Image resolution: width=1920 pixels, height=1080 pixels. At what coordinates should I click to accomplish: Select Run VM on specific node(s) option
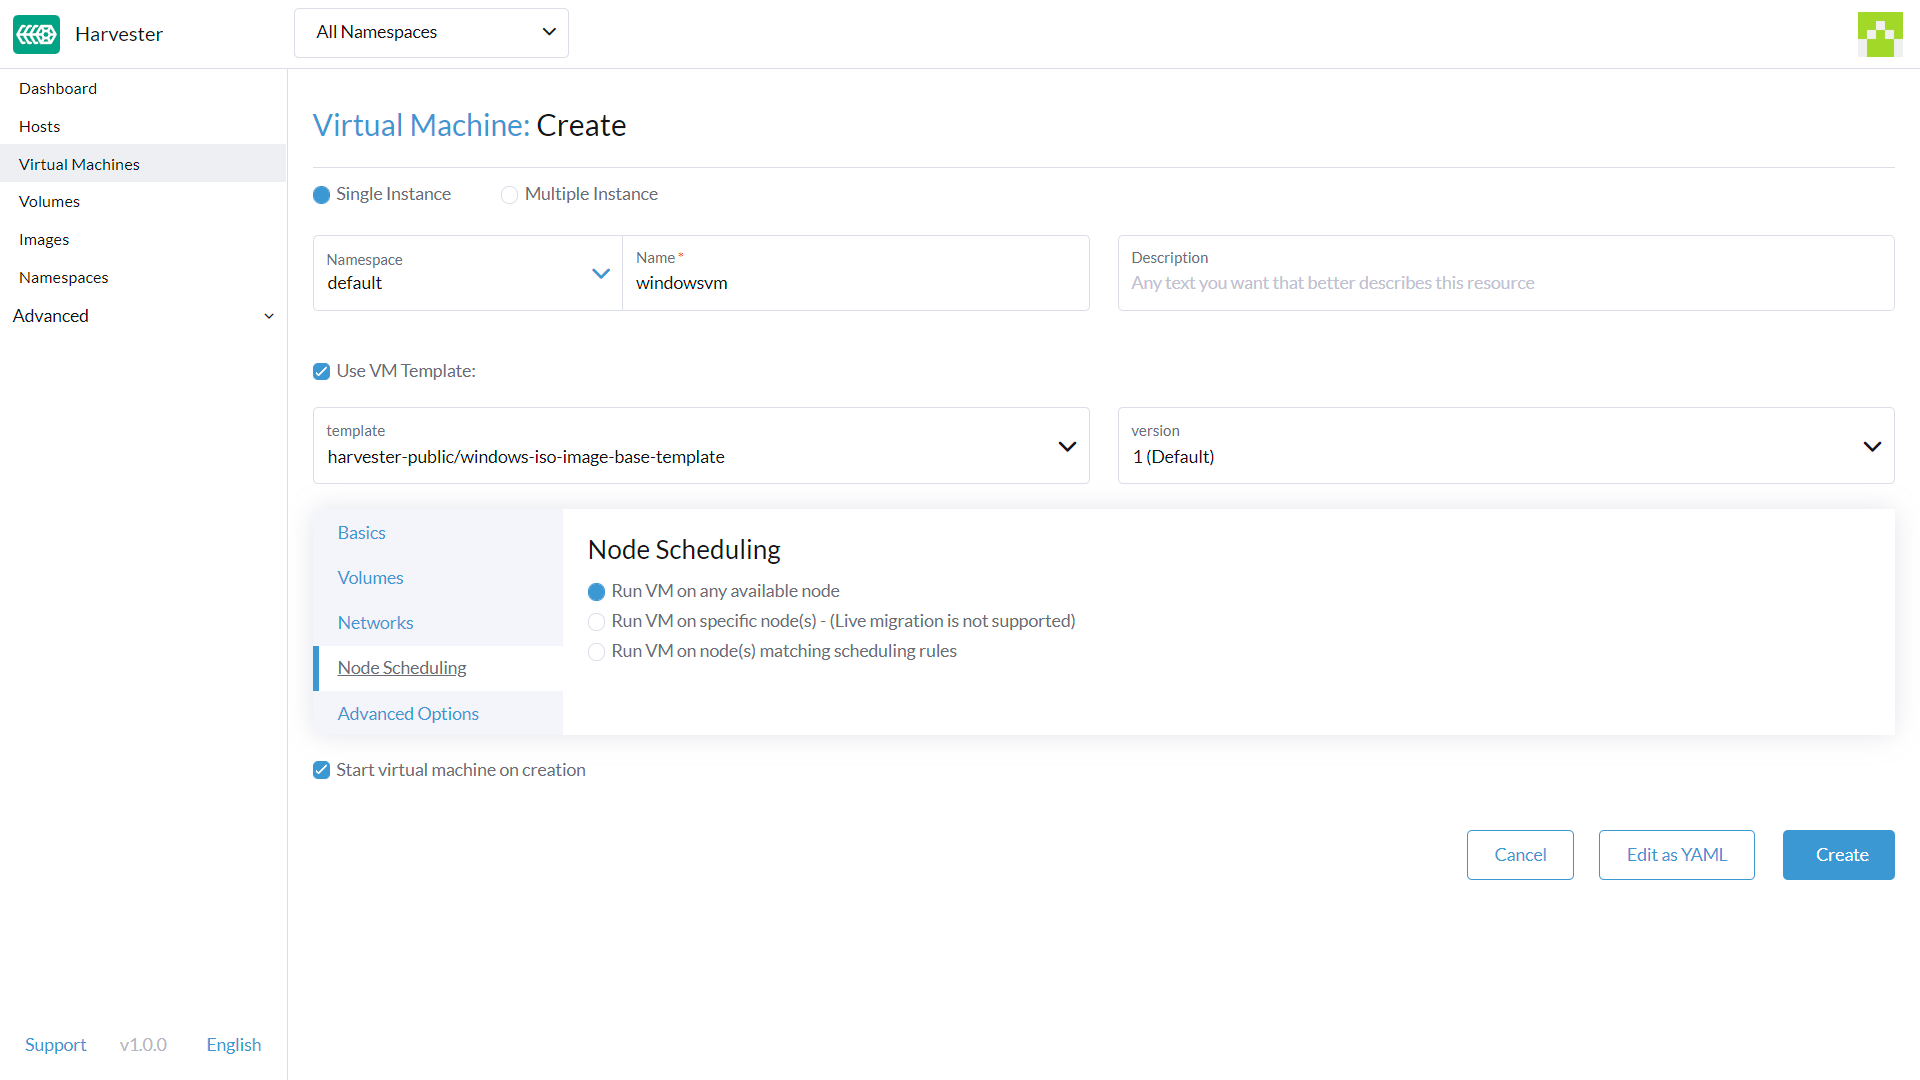pyautogui.click(x=596, y=621)
